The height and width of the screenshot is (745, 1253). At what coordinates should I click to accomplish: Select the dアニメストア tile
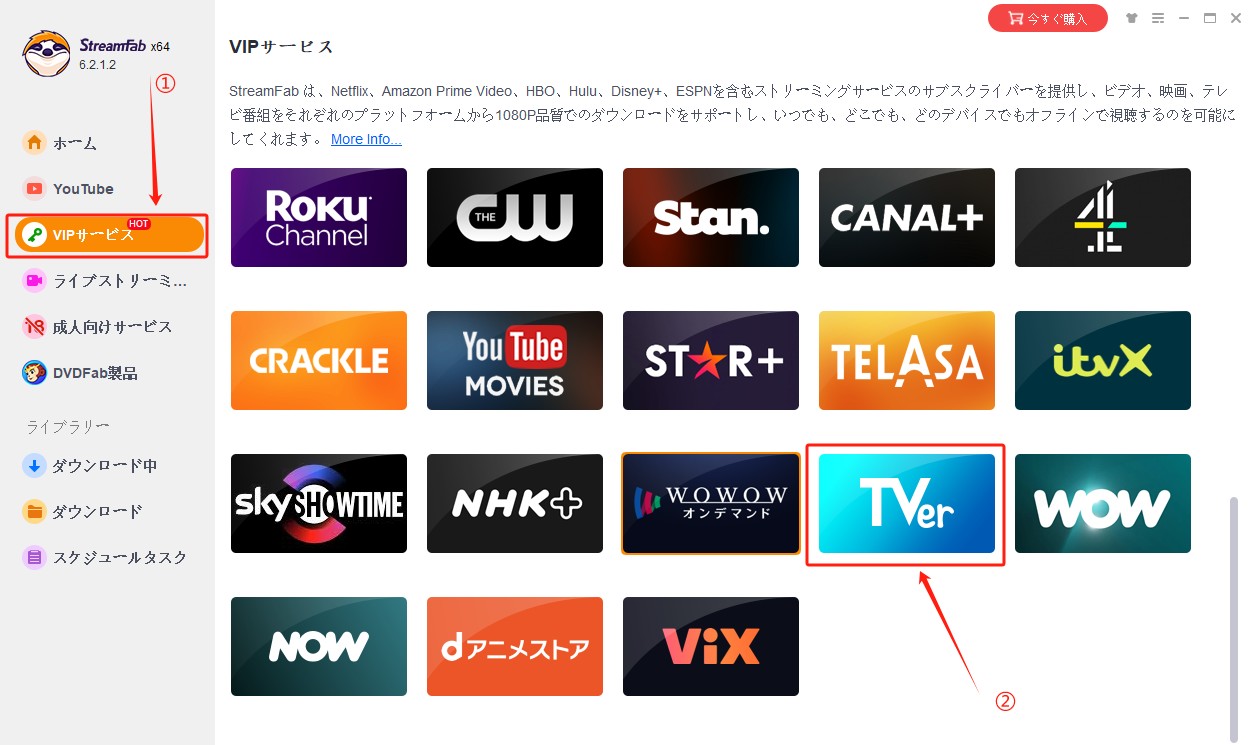coord(515,647)
